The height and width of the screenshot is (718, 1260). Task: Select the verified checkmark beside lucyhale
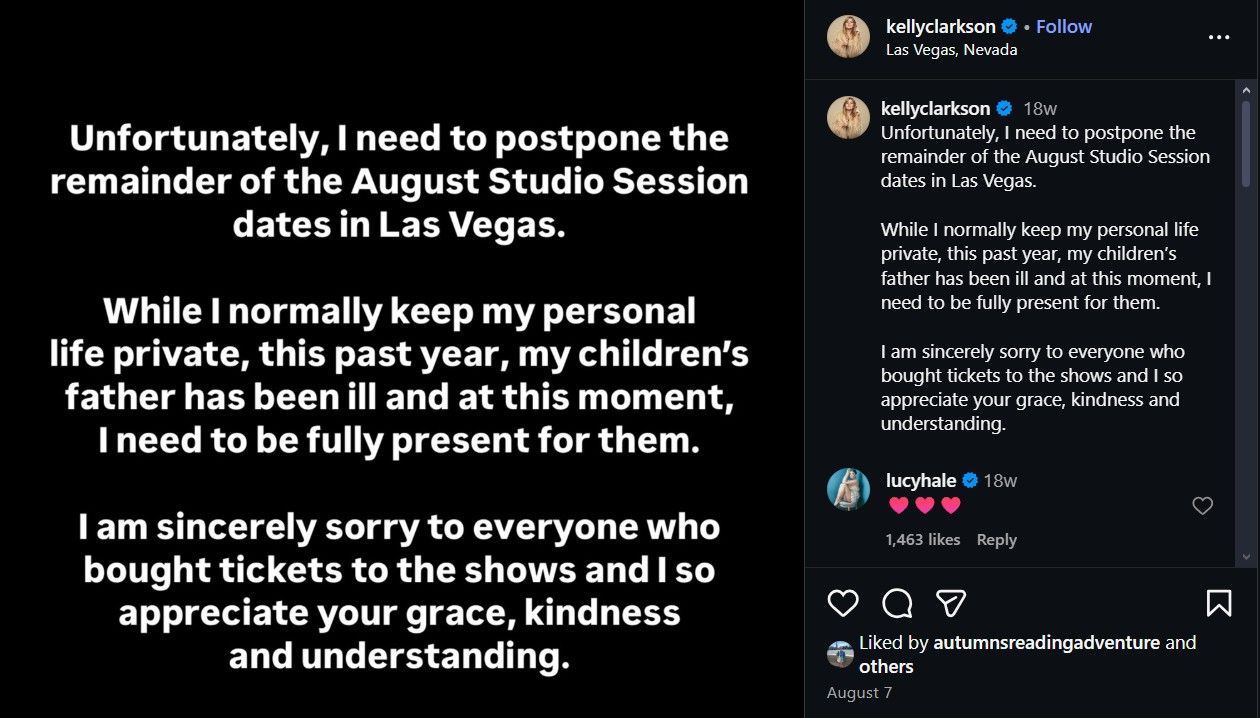pyautogui.click(x=969, y=480)
